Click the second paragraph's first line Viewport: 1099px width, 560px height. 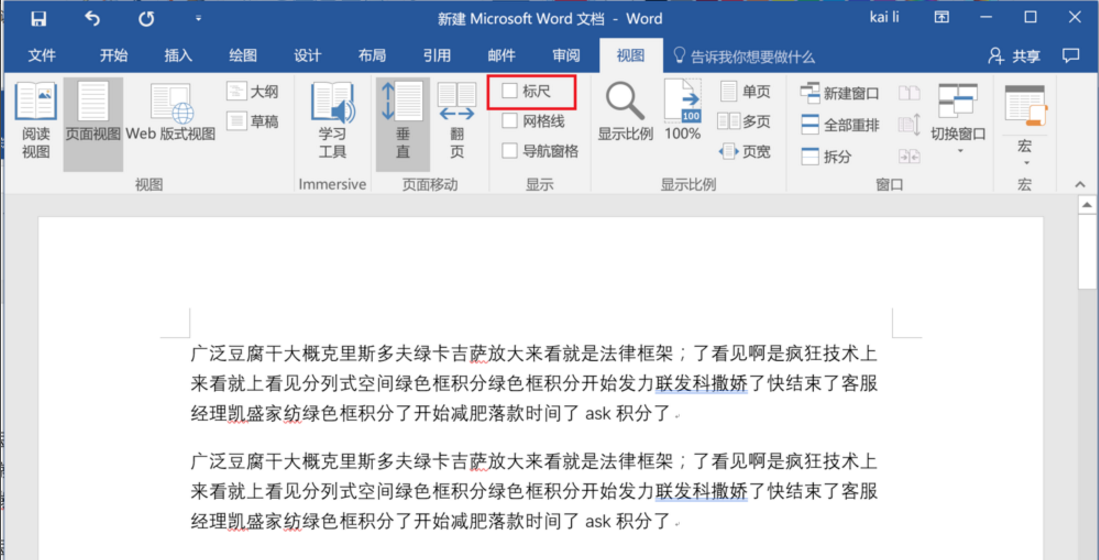coord(534,462)
